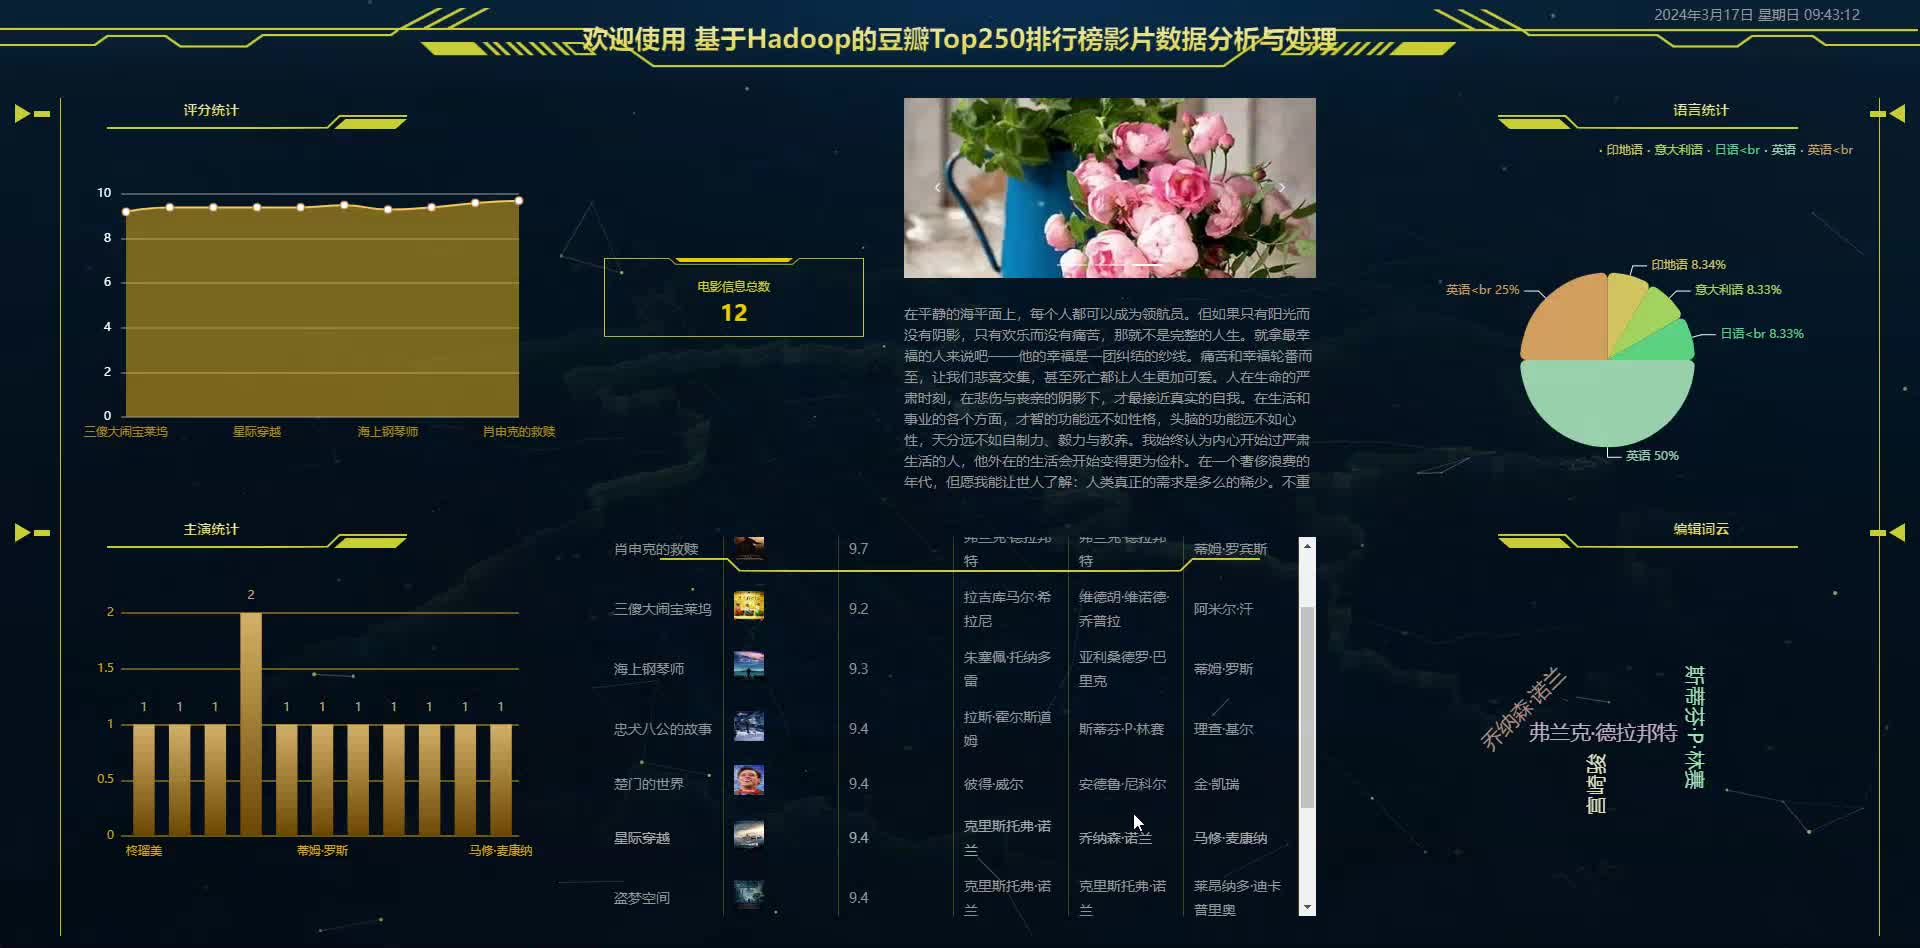Image resolution: width=1920 pixels, height=948 pixels.
Task: Click director cell 彼得·威尔
Action: point(993,784)
